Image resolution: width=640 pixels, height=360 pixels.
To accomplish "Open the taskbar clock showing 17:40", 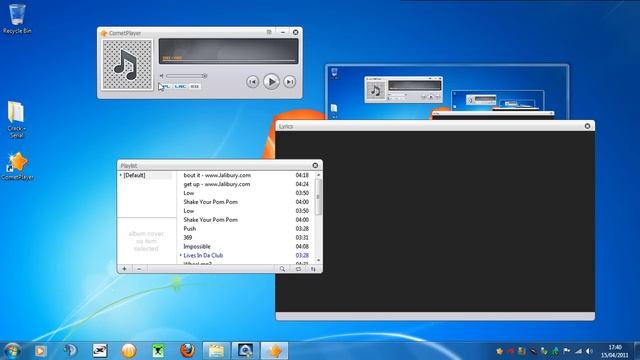I will 615,351.
